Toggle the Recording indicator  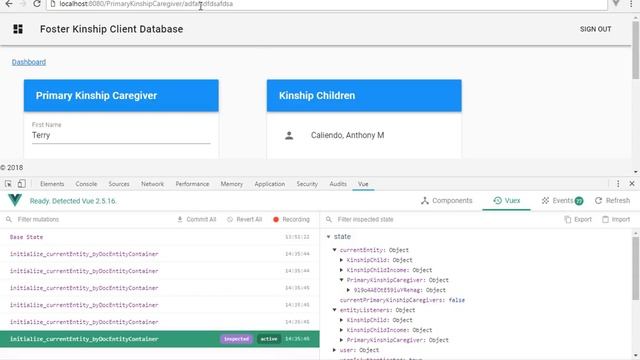click(291, 219)
